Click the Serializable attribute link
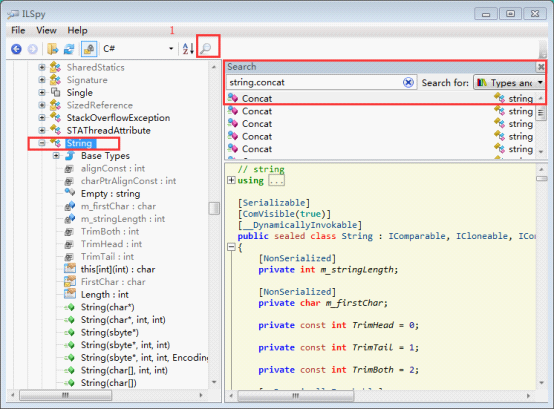Viewport: 554px width, 409px height. tap(274, 203)
